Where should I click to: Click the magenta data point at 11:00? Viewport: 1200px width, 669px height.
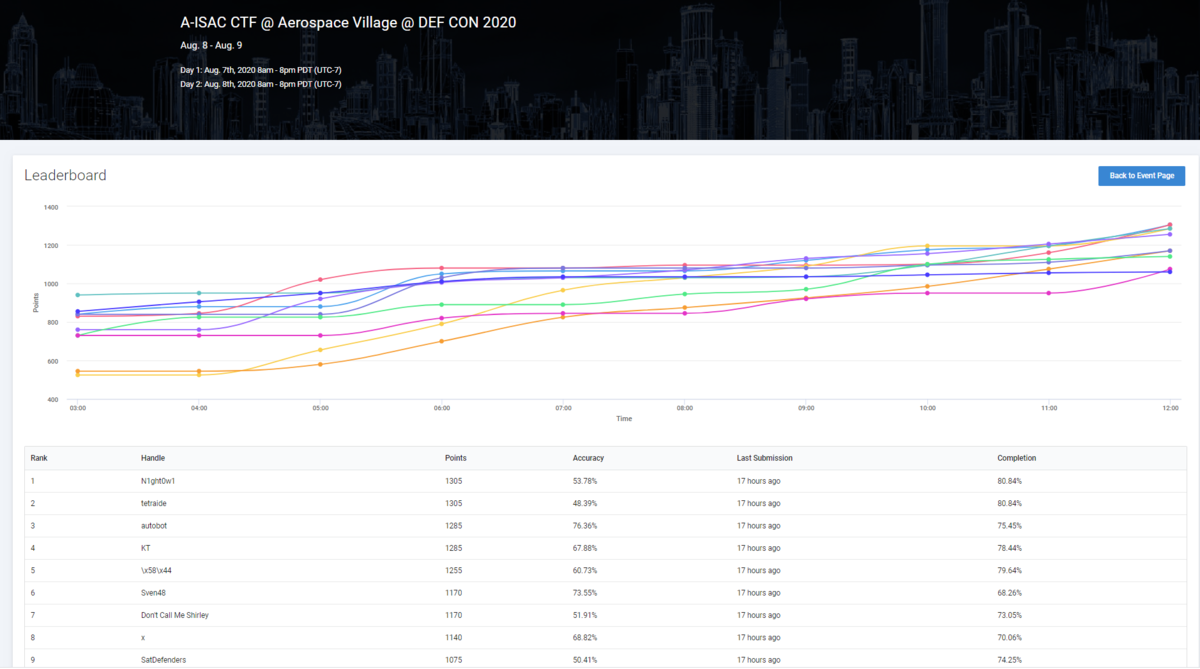(1049, 293)
